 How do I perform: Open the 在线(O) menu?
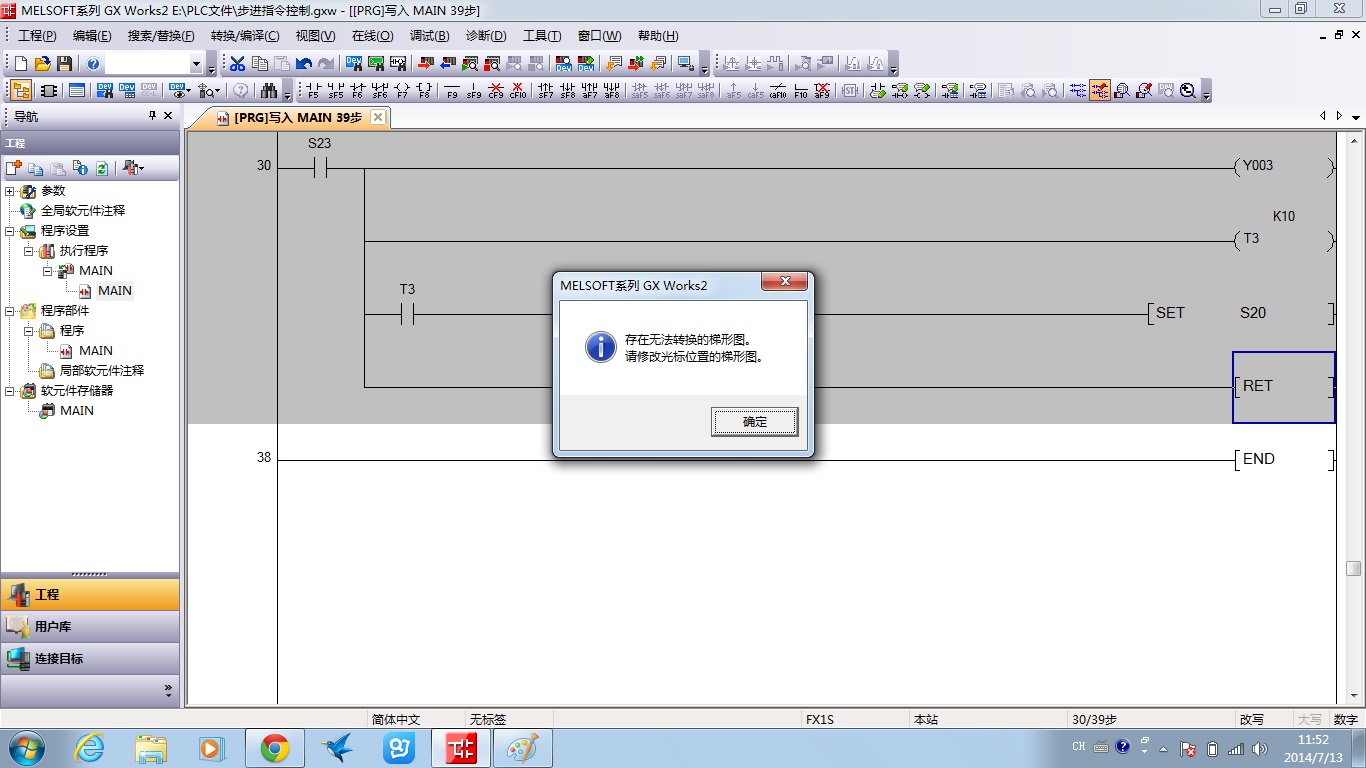coord(372,36)
